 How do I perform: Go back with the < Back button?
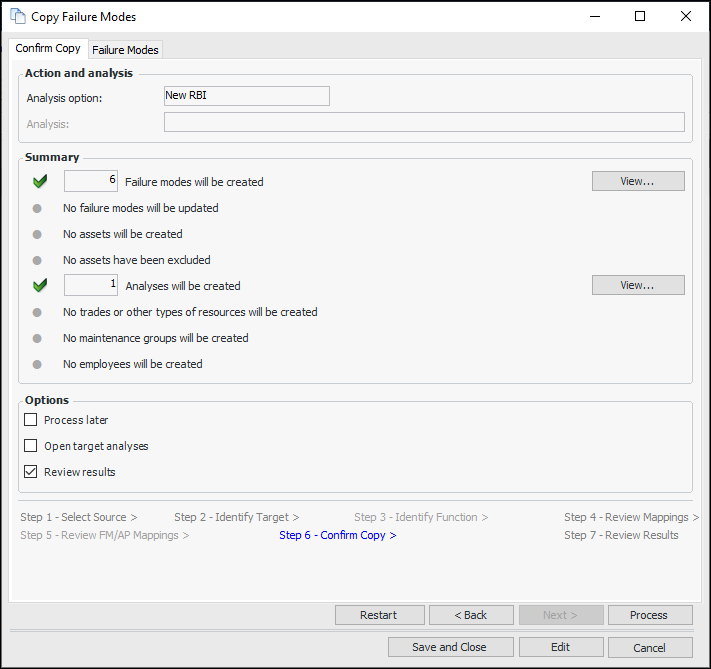tap(471, 615)
